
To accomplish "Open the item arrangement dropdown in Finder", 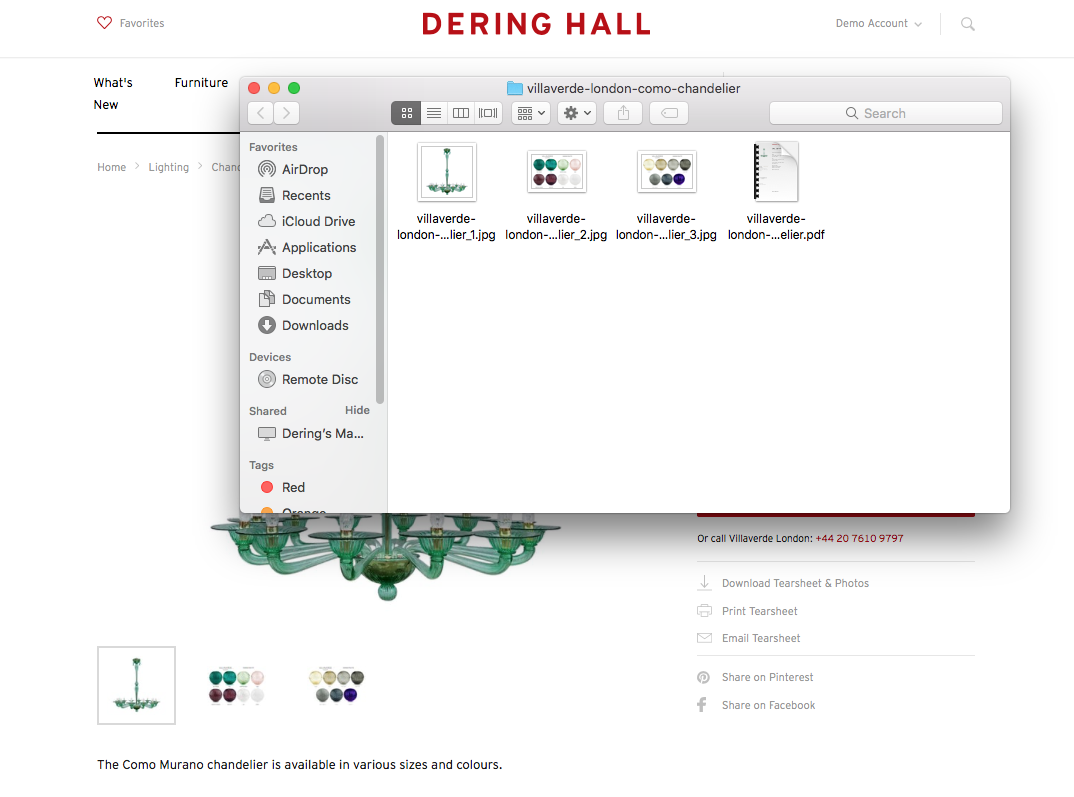I will click(x=531, y=113).
